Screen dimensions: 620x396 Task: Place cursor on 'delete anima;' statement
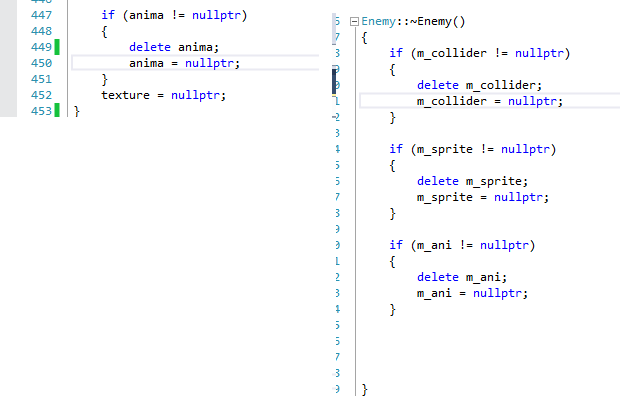pyautogui.click(x=174, y=47)
